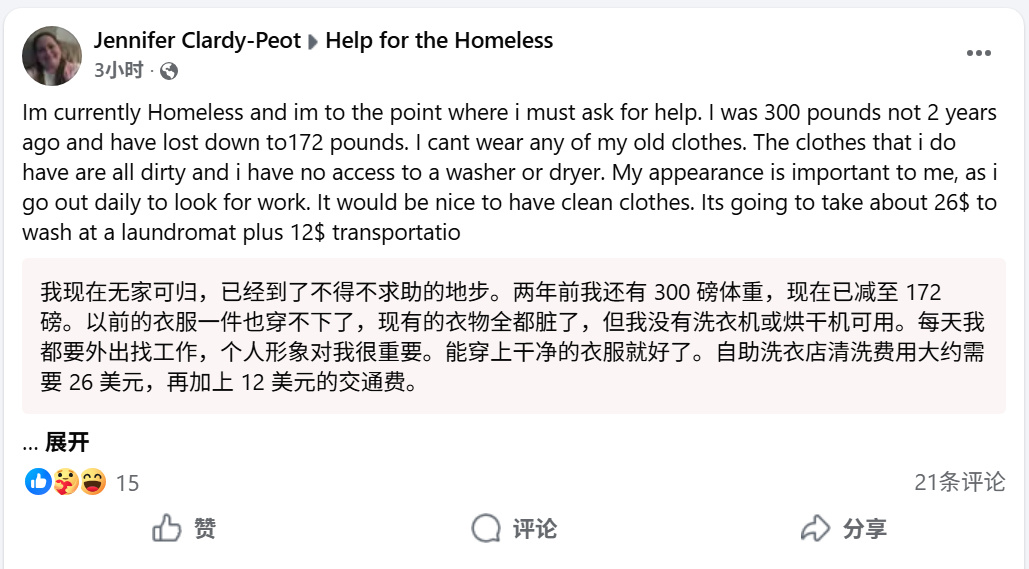Click the 分享 share button label
1029x569 pixels.
coord(865,529)
